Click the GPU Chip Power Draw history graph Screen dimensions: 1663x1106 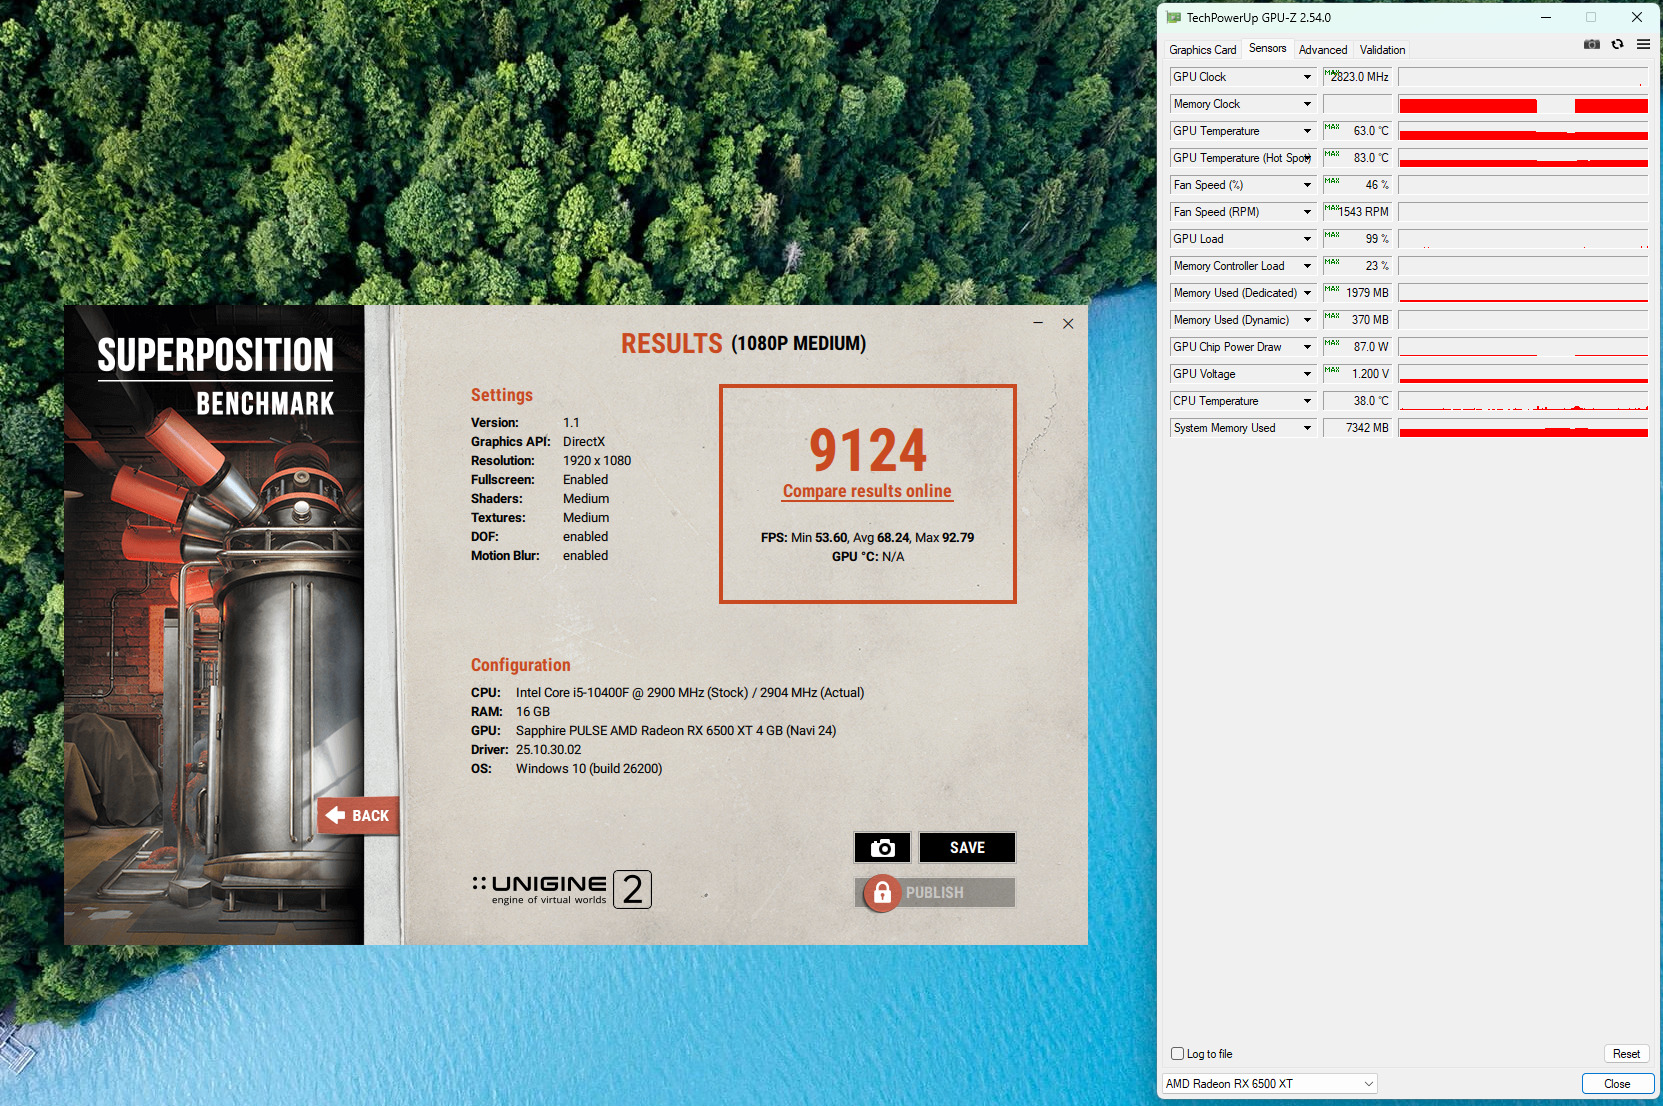pos(1523,347)
